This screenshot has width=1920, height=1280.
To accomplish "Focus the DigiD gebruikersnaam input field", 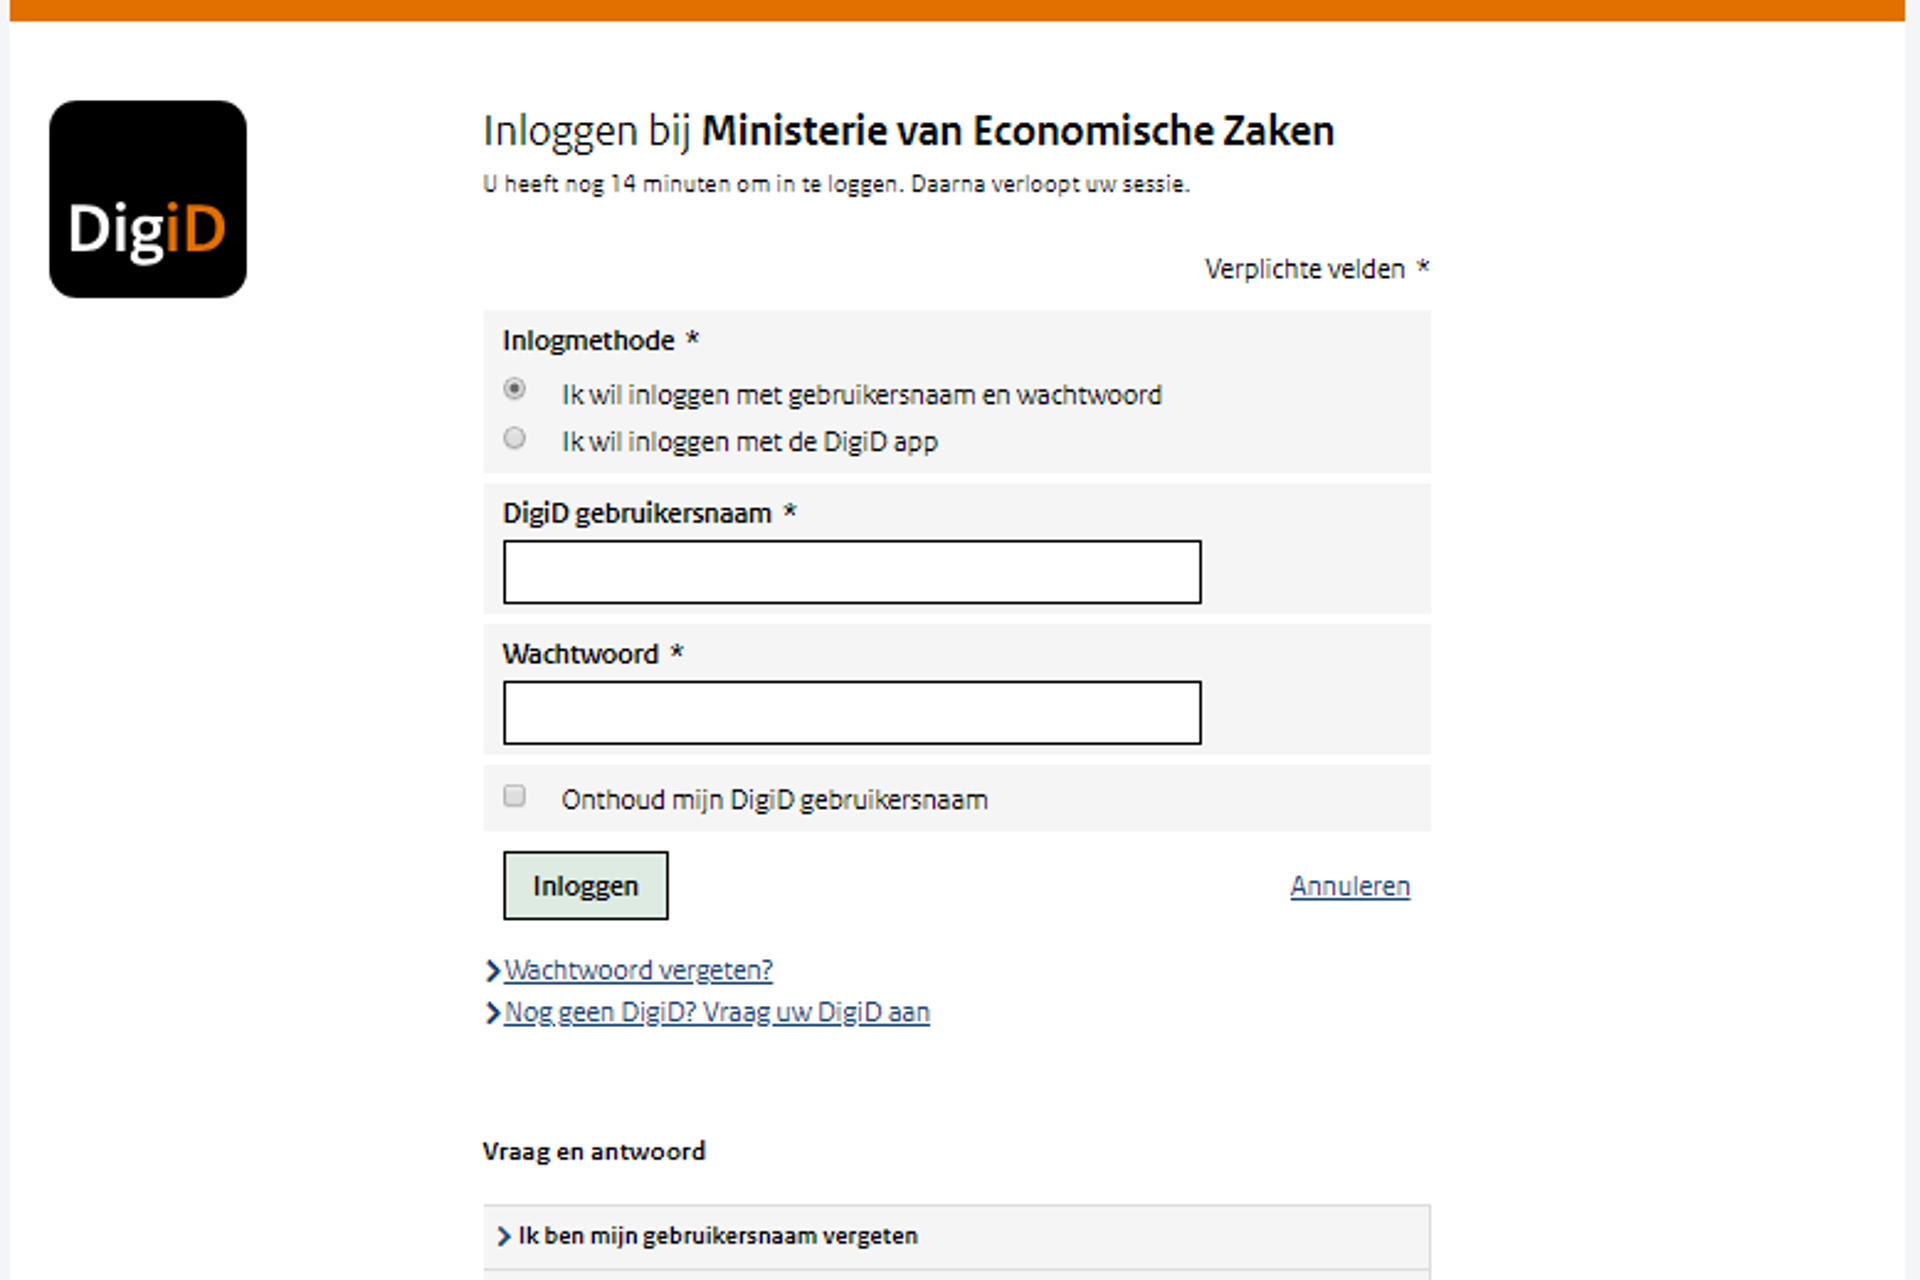I will point(852,572).
